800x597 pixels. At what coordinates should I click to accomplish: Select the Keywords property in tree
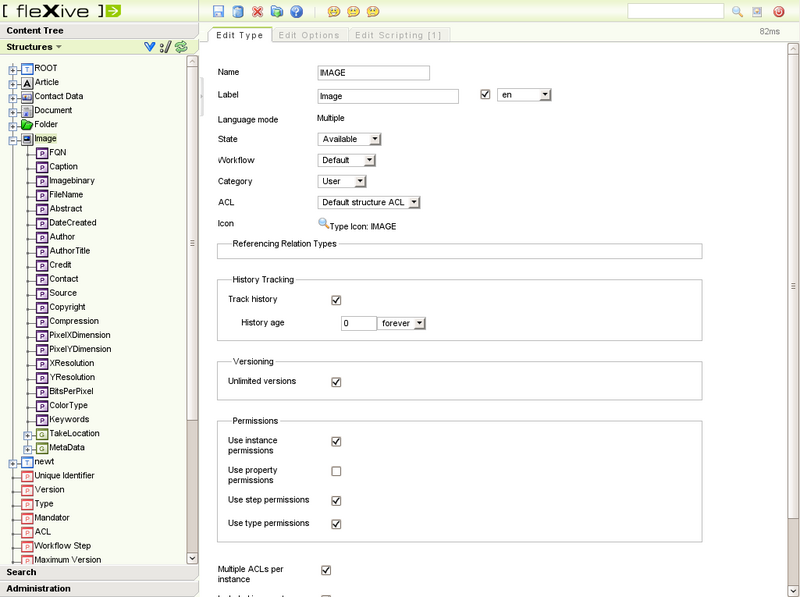coord(69,419)
